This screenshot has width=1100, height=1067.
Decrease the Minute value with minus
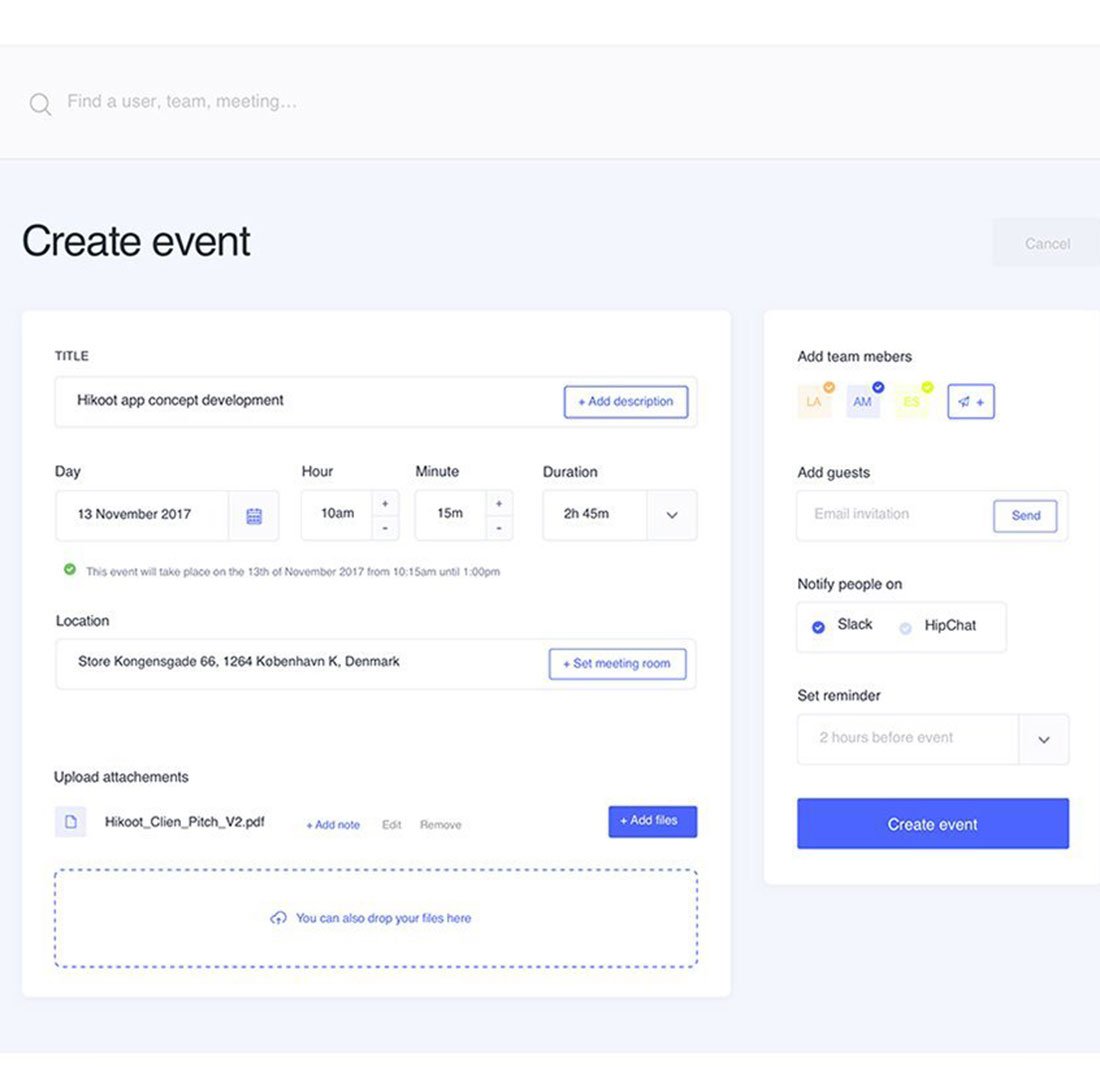(x=498, y=528)
